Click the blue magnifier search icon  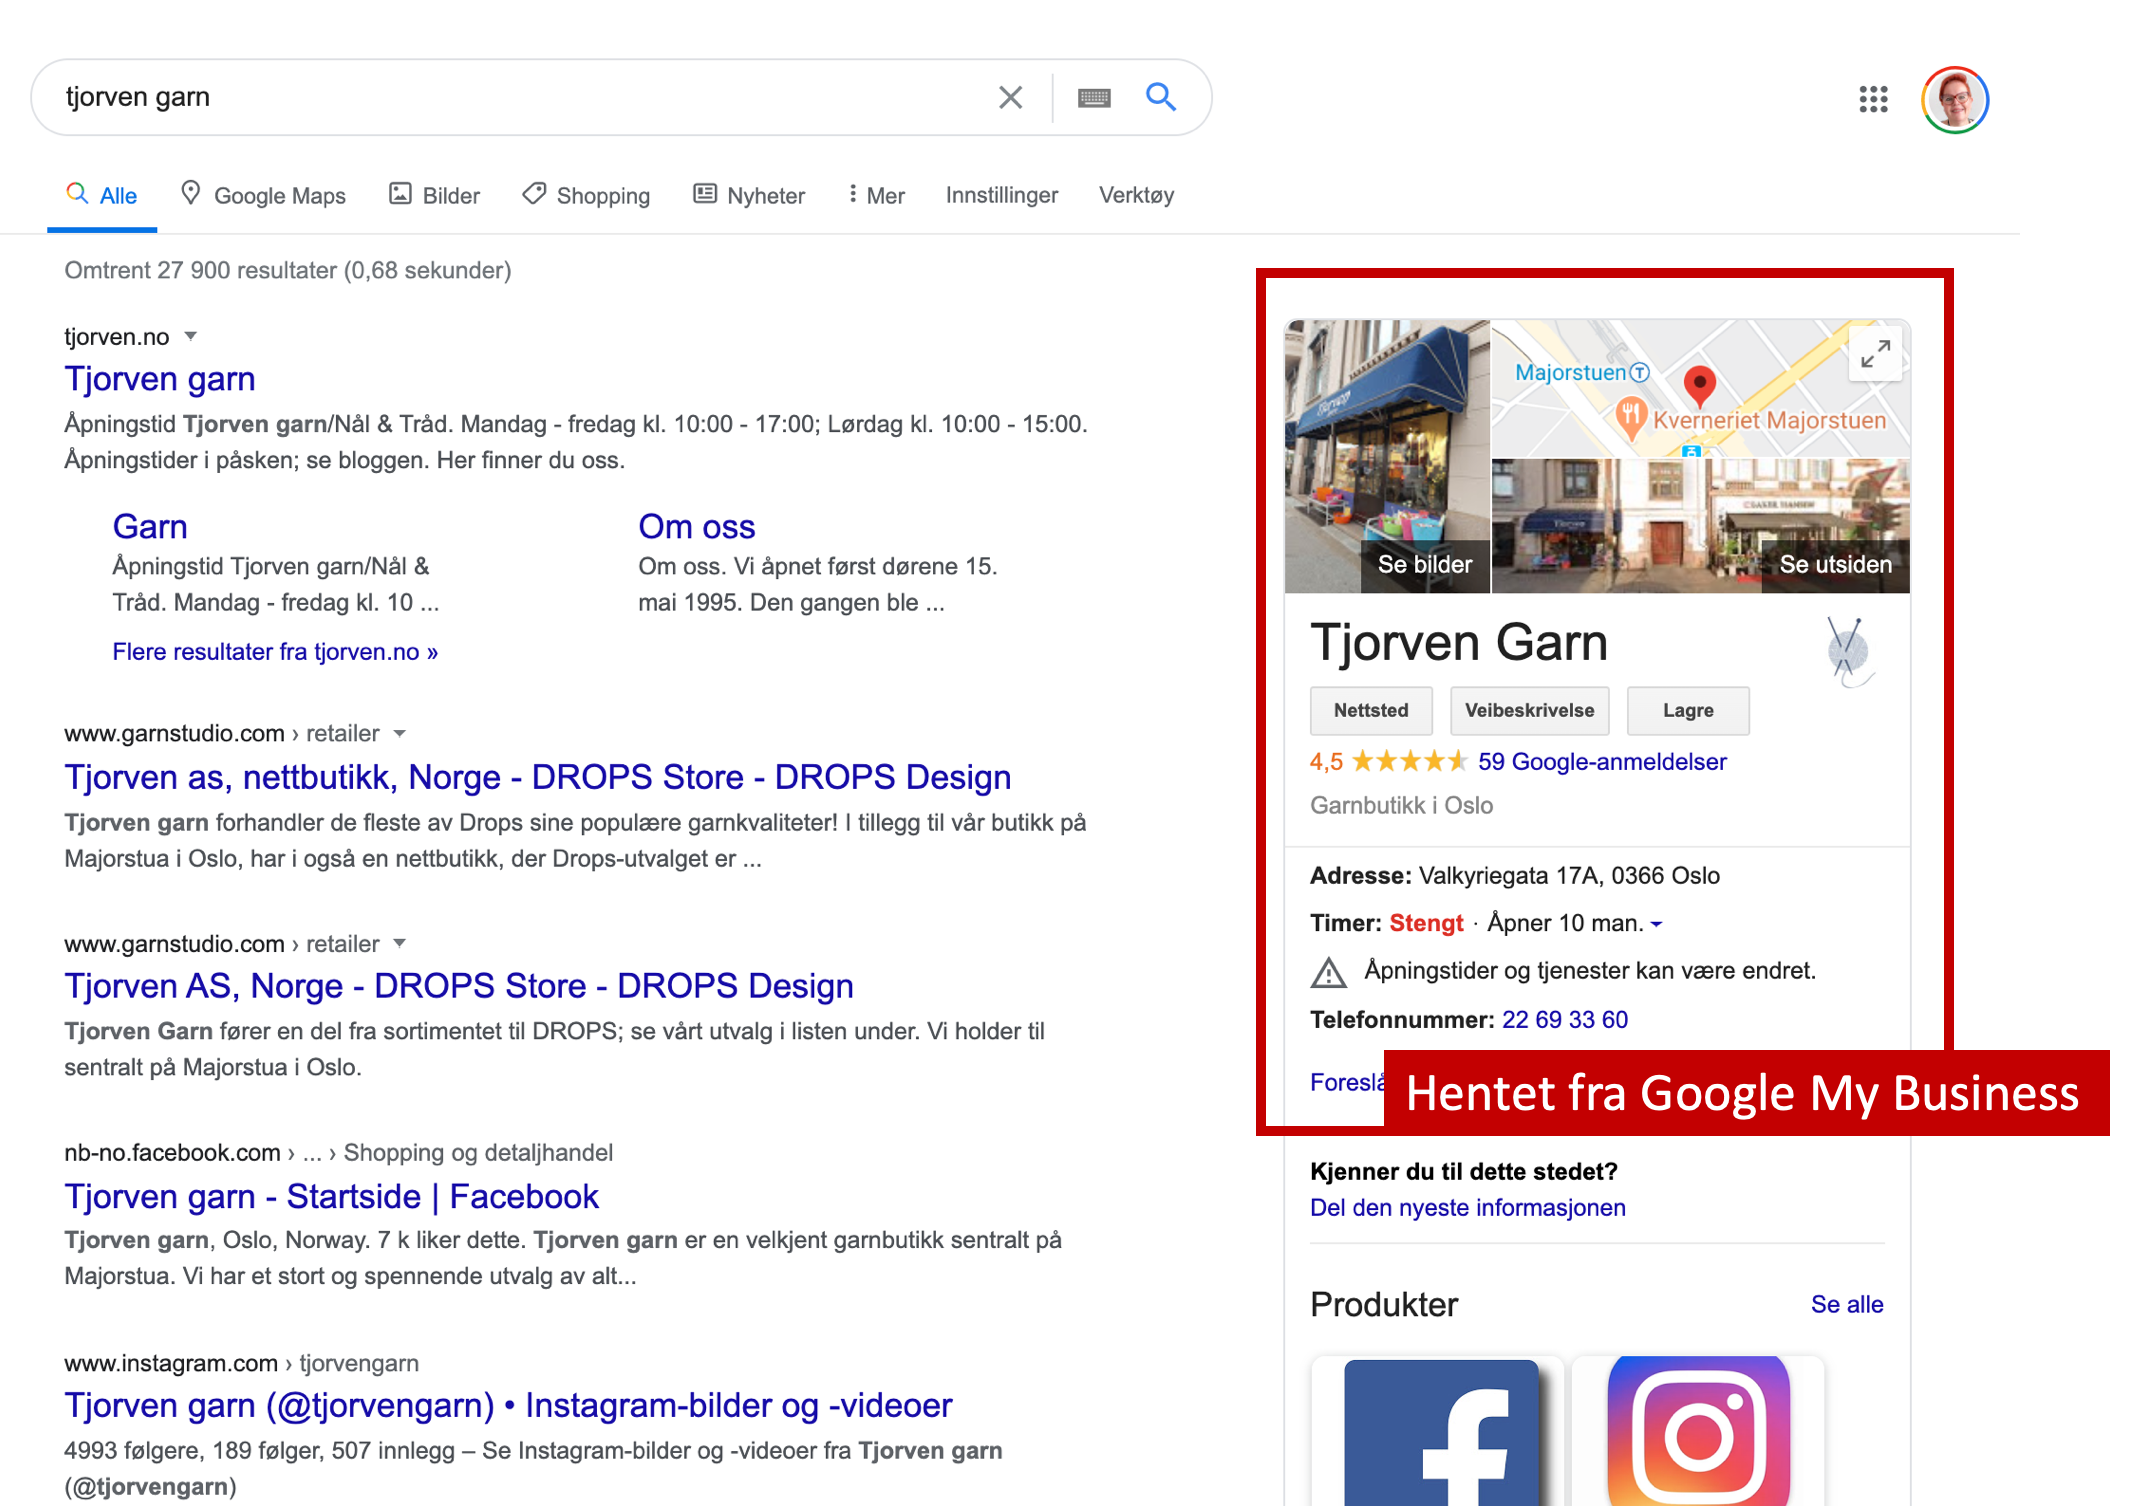click(1160, 97)
